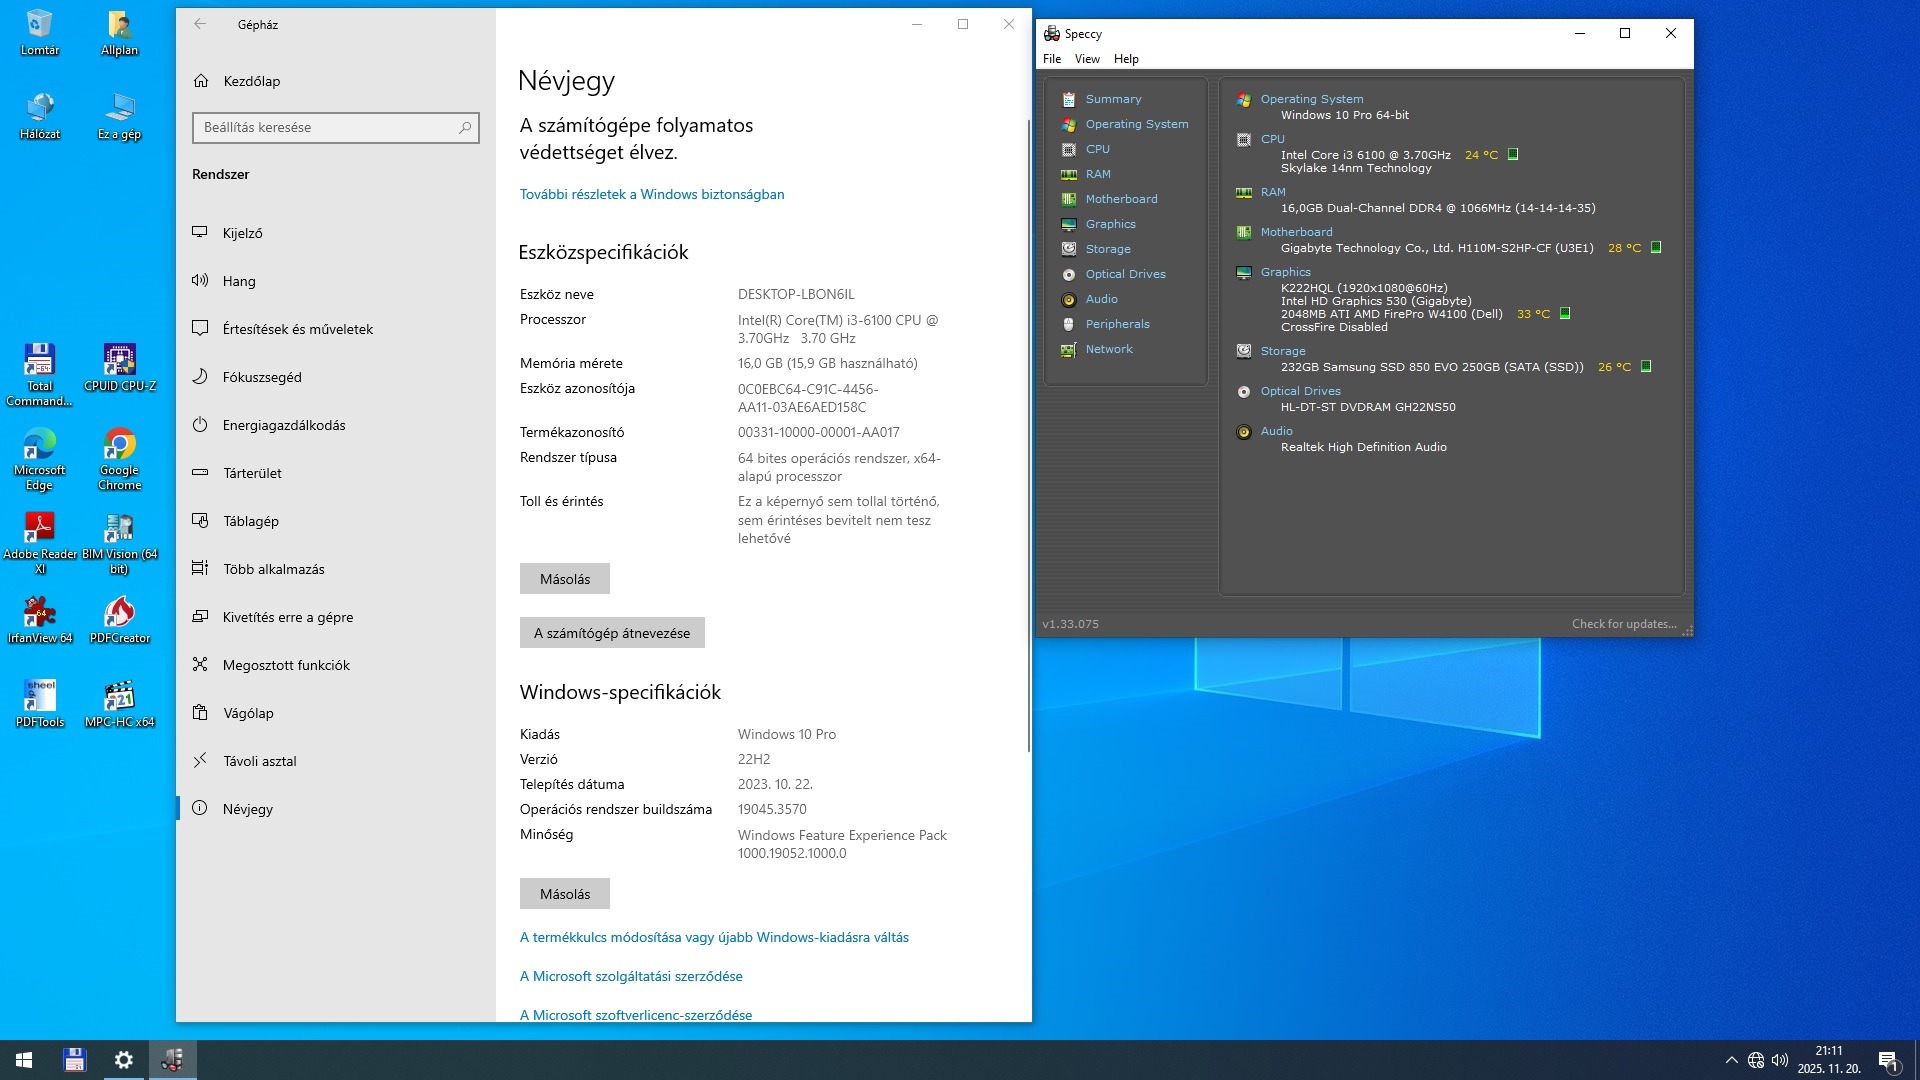Select Energiagazdálkodás in settings sidebar

click(x=283, y=425)
